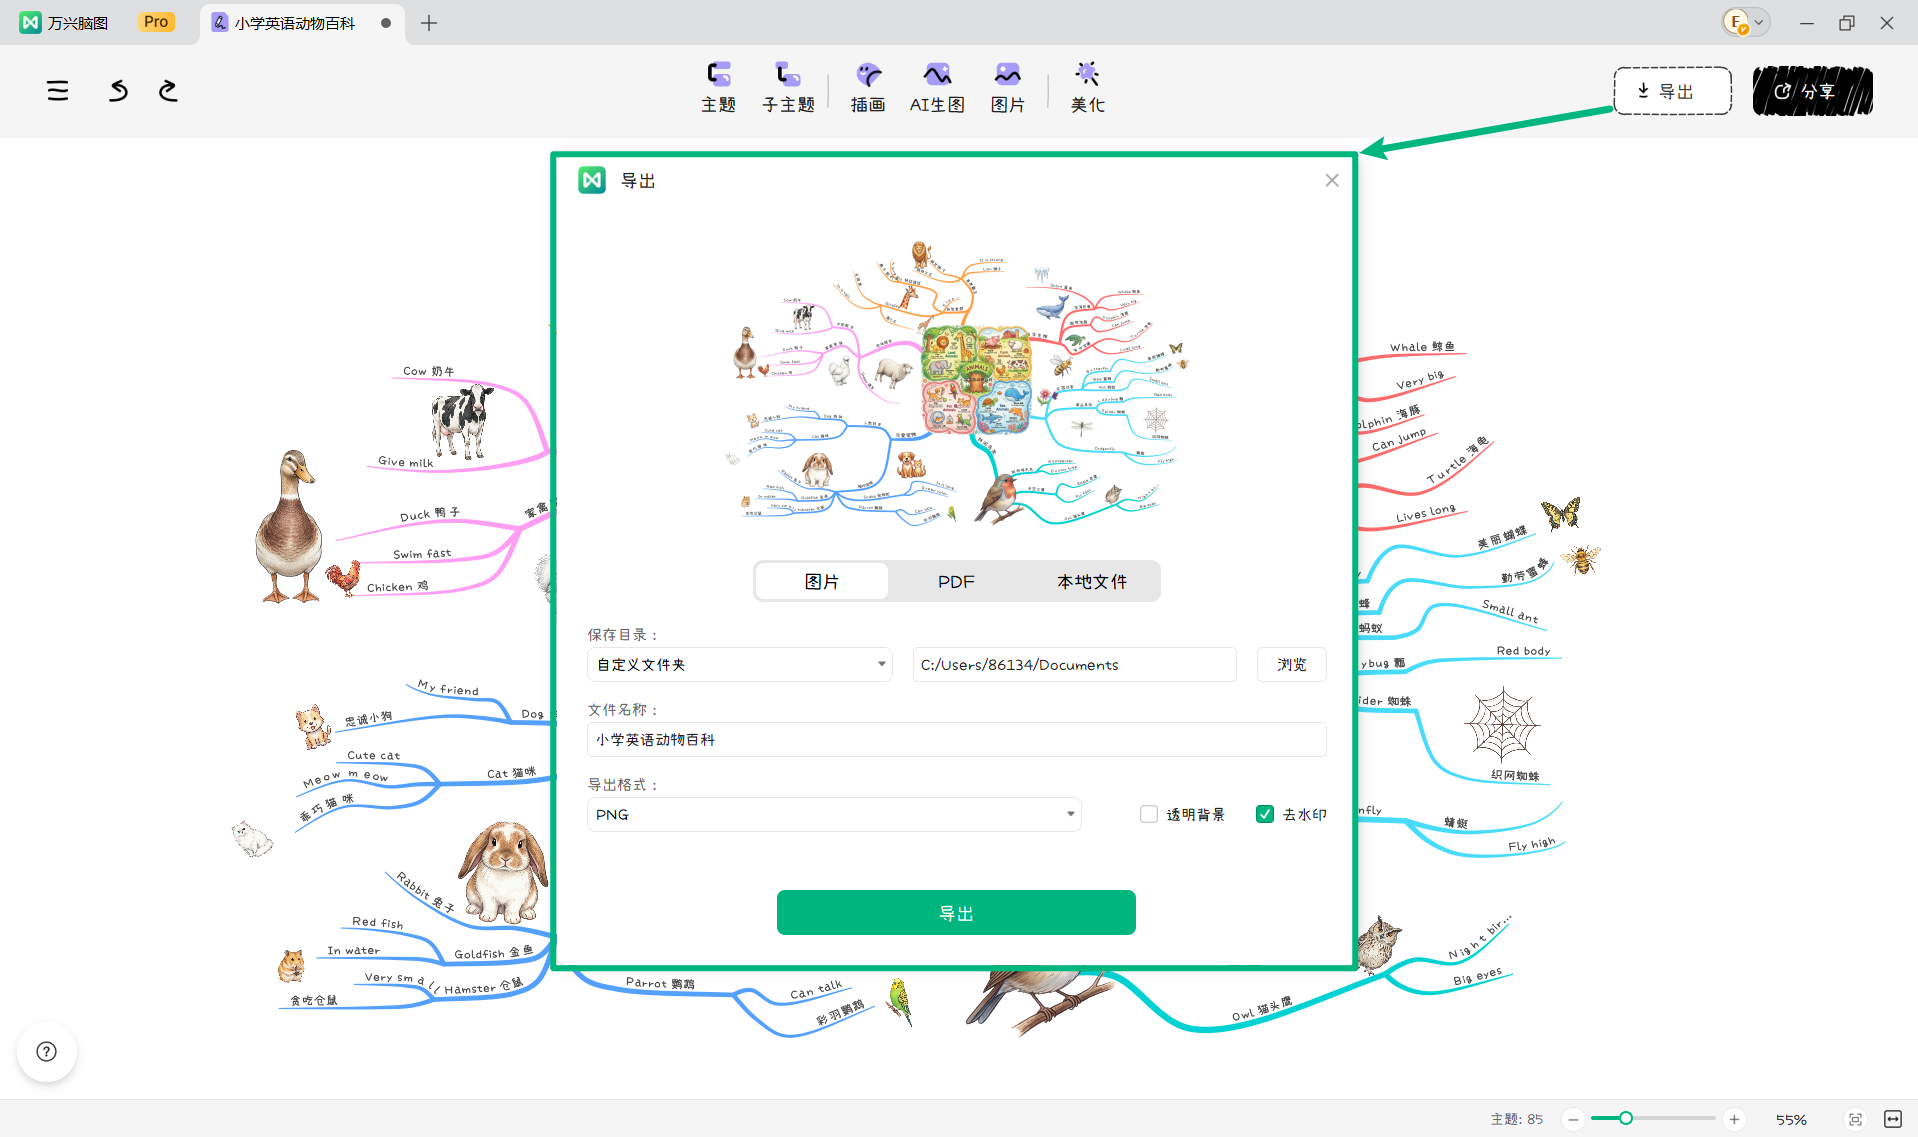This screenshot has width=1918, height=1137.
Task: Enable the 透明背景 transparent background checkbox
Action: tap(1149, 815)
